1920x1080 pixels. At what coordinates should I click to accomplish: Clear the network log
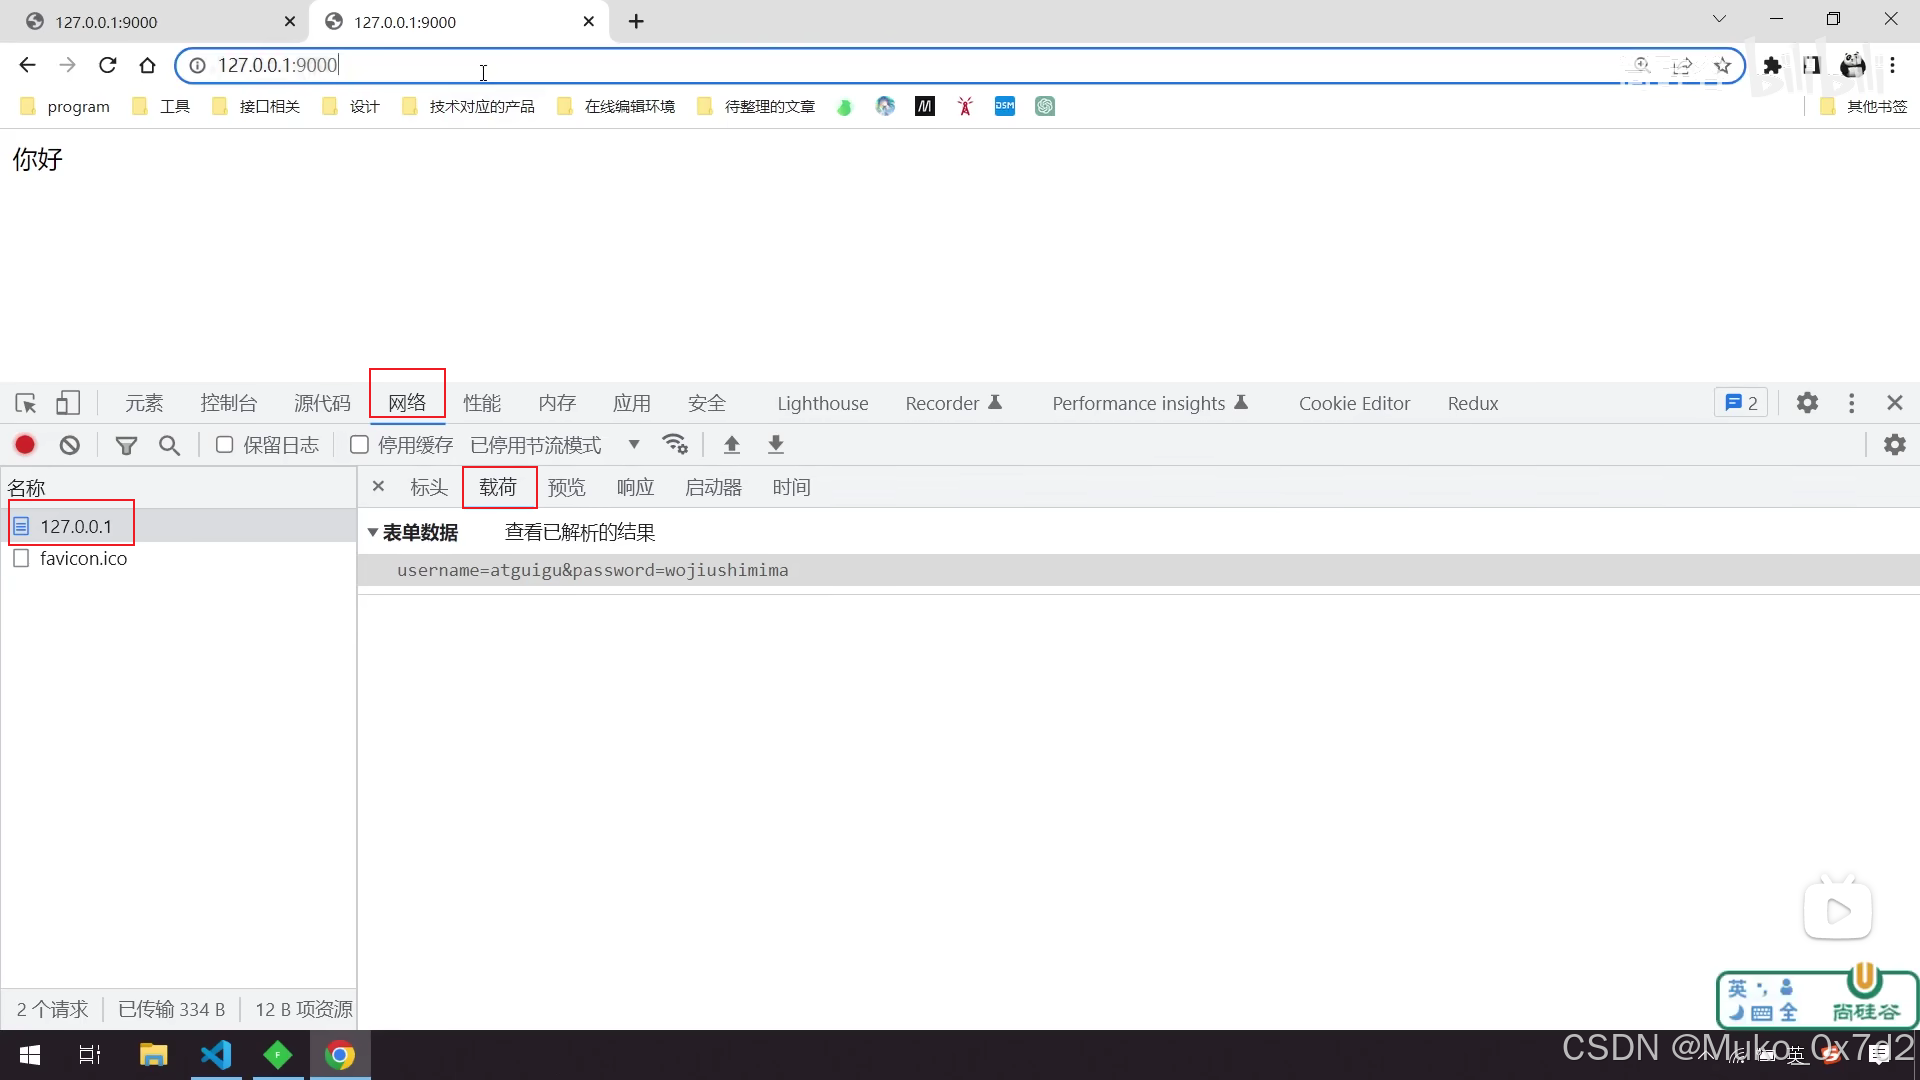[x=69, y=445]
